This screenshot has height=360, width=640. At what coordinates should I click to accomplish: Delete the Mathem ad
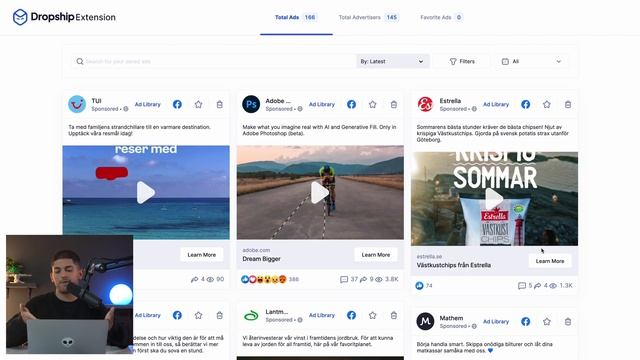[x=568, y=322]
